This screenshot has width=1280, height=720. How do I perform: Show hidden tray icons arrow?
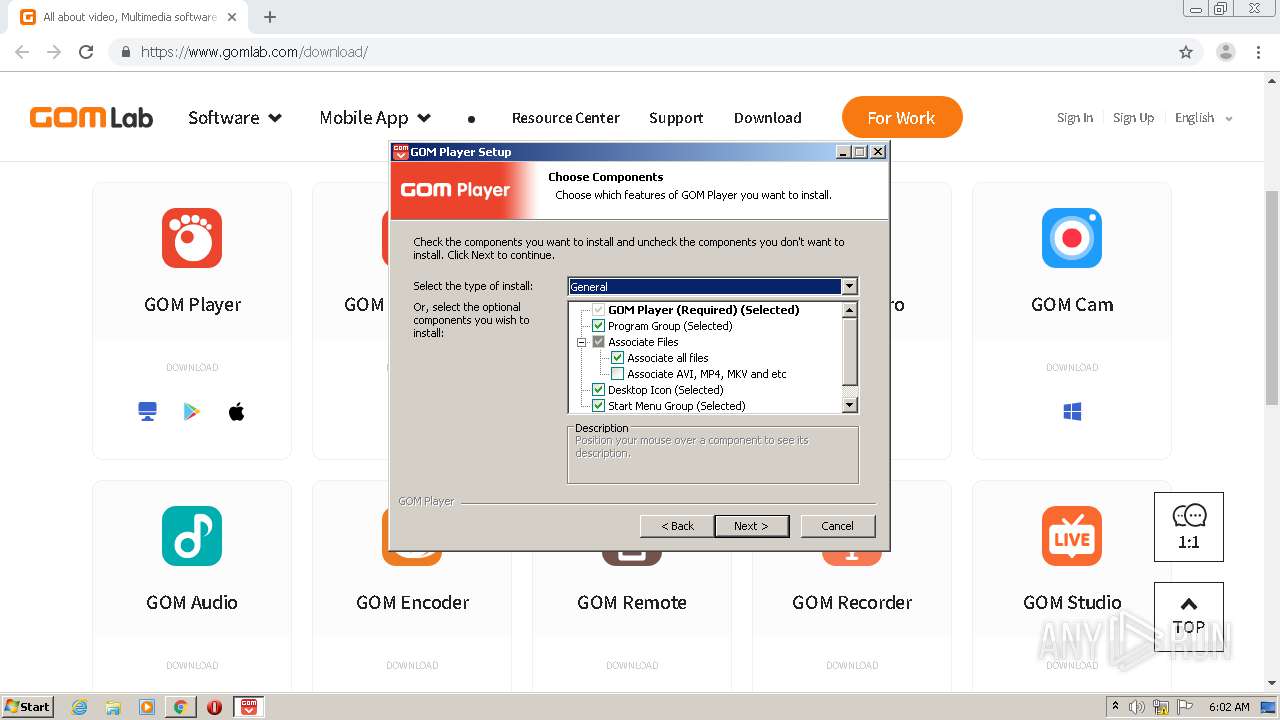coord(1114,707)
